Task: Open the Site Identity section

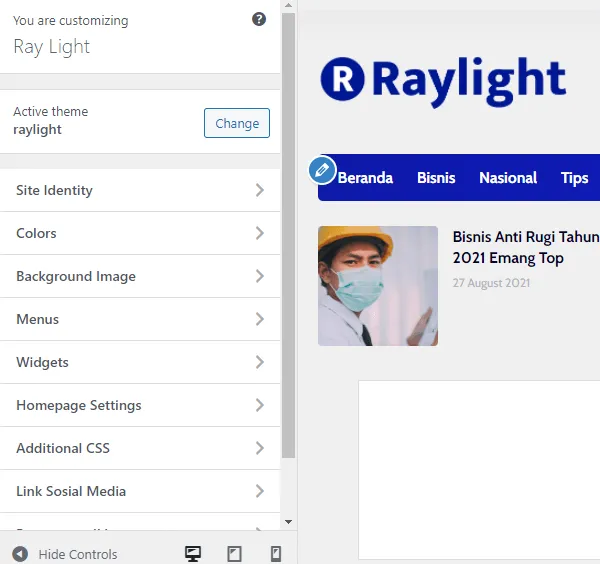Action: 140,190
